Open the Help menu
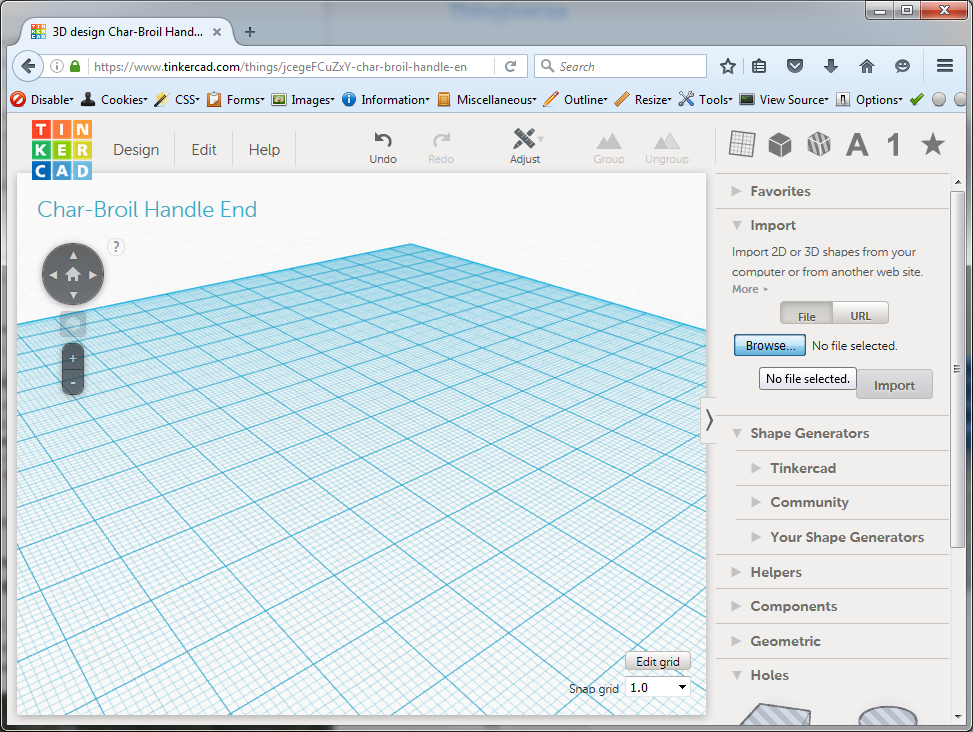This screenshot has height=732, width=973. (264, 150)
